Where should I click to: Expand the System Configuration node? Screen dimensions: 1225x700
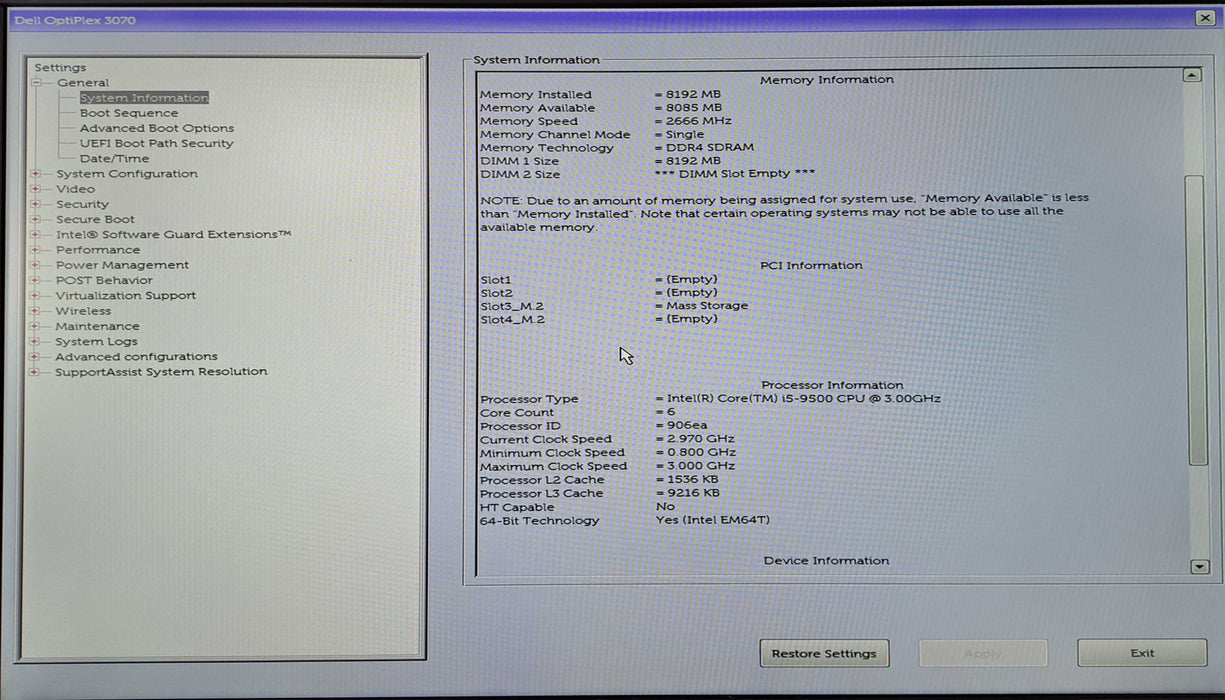coord(36,174)
